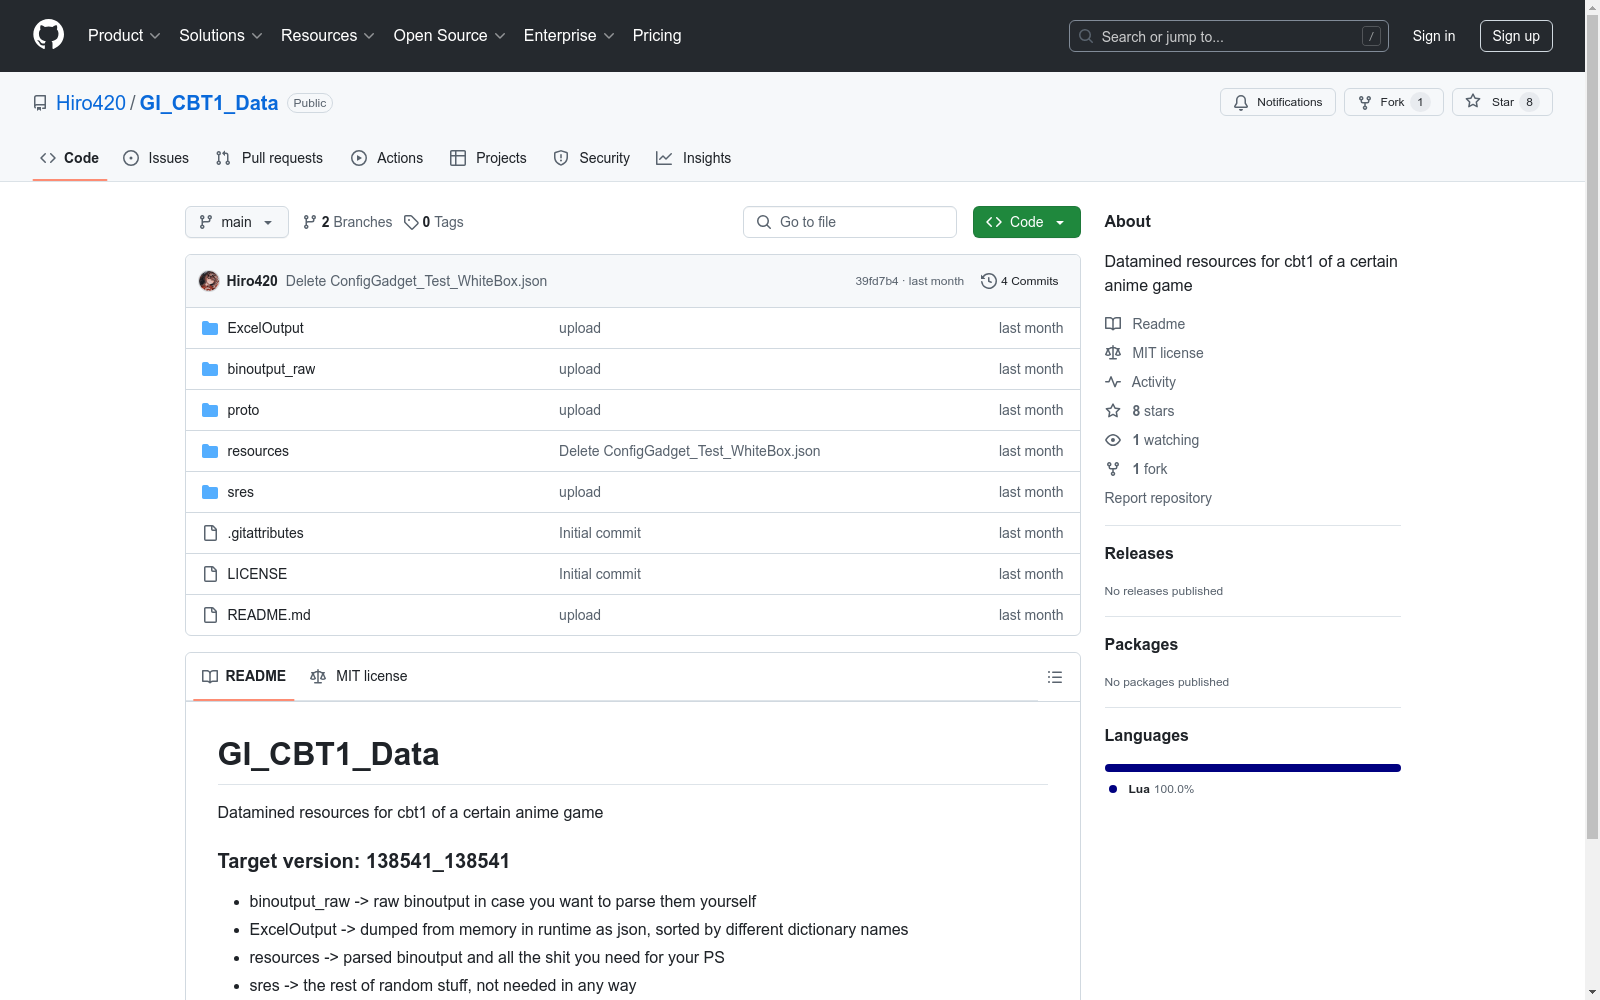Click the eye icon next to 1 watching
Viewport: 1600px width, 1000px height.
[1113, 440]
